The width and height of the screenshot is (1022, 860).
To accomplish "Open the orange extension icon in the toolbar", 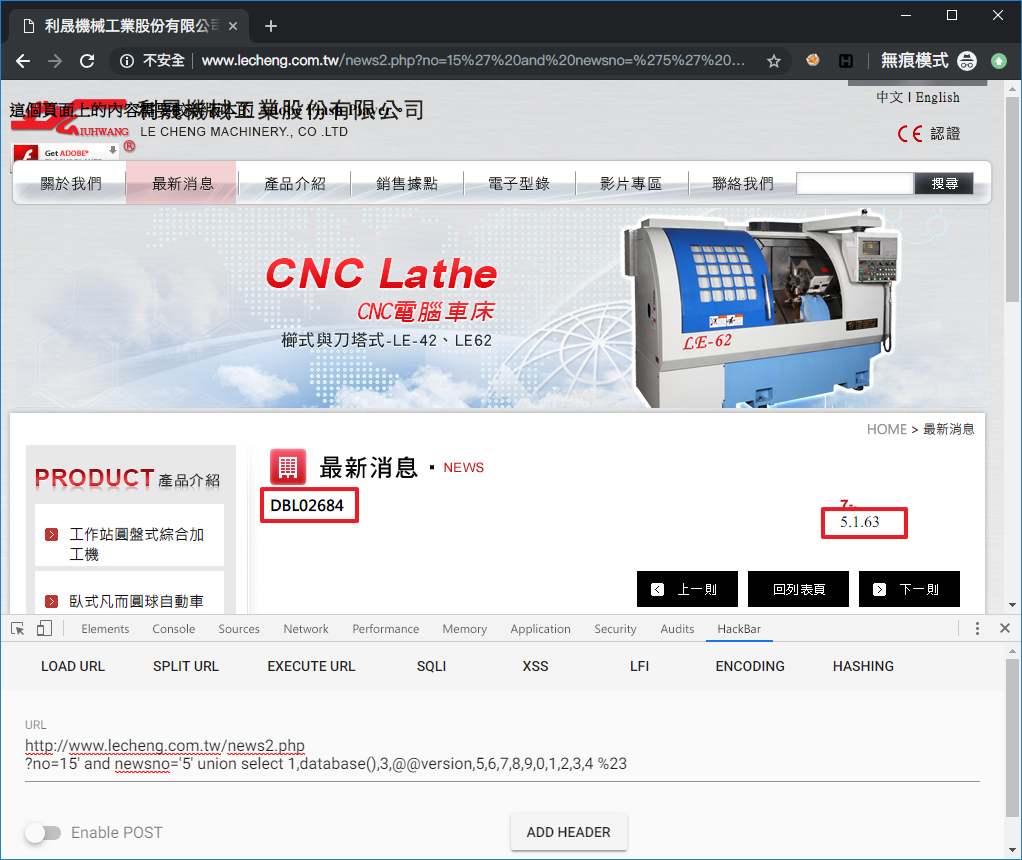I will [813, 61].
